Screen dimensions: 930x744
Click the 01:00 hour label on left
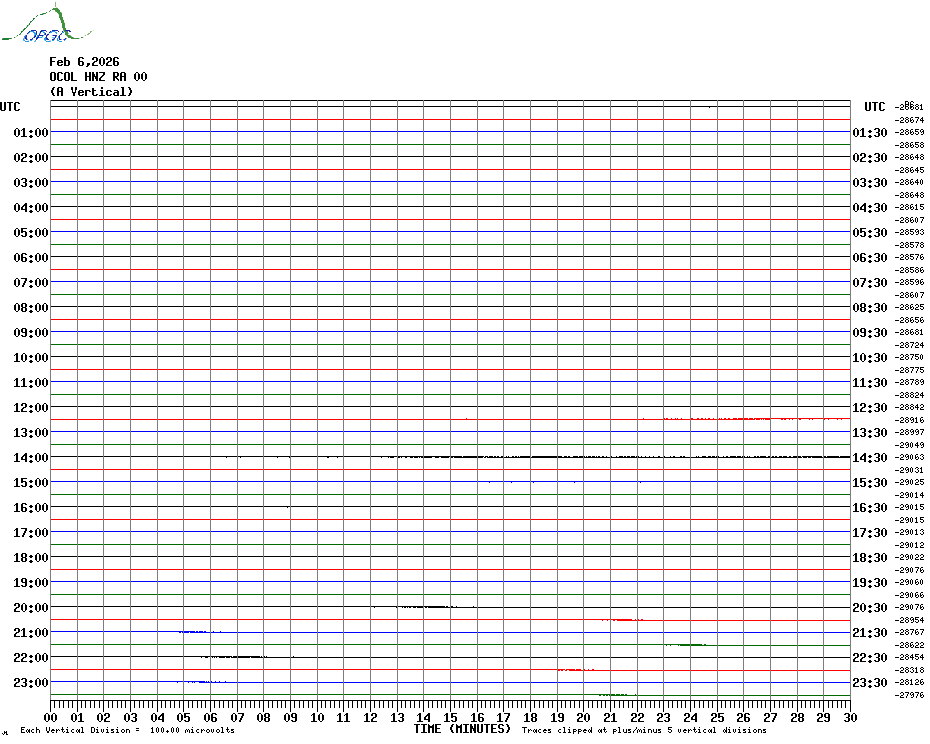[x=31, y=133]
